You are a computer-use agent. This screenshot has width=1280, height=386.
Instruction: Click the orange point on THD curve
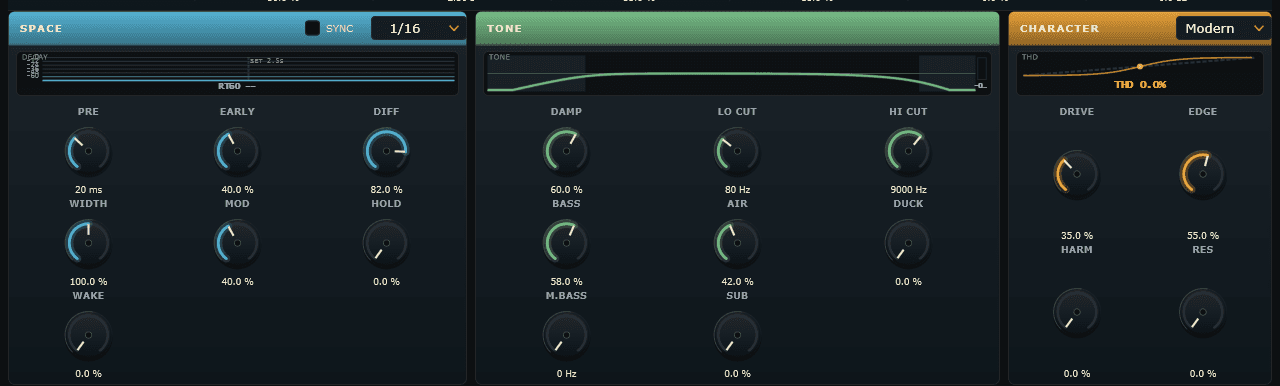click(x=1139, y=66)
